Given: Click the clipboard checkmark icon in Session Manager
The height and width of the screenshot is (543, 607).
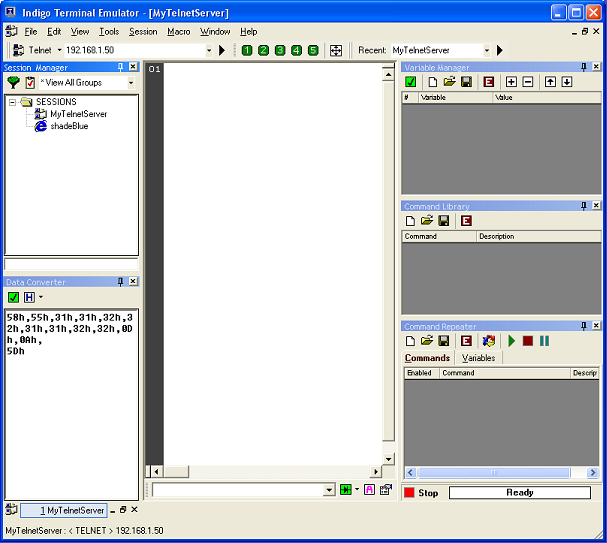Looking at the screenshot, I should pyautogui.click(x=30, y=82).
